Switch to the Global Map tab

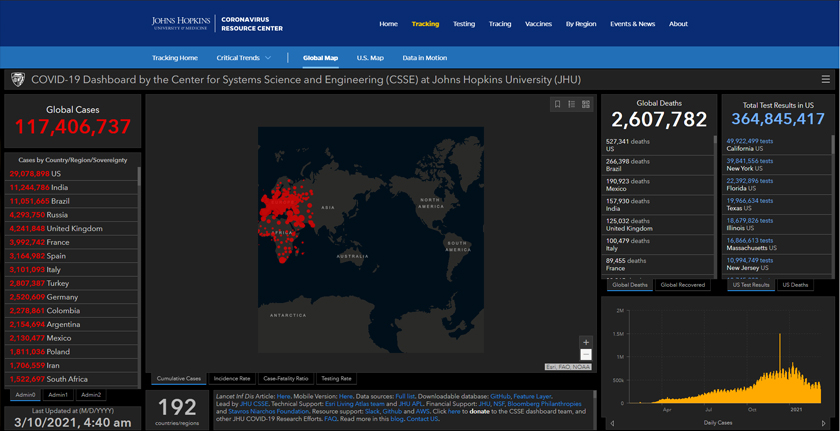pos(320,58)
